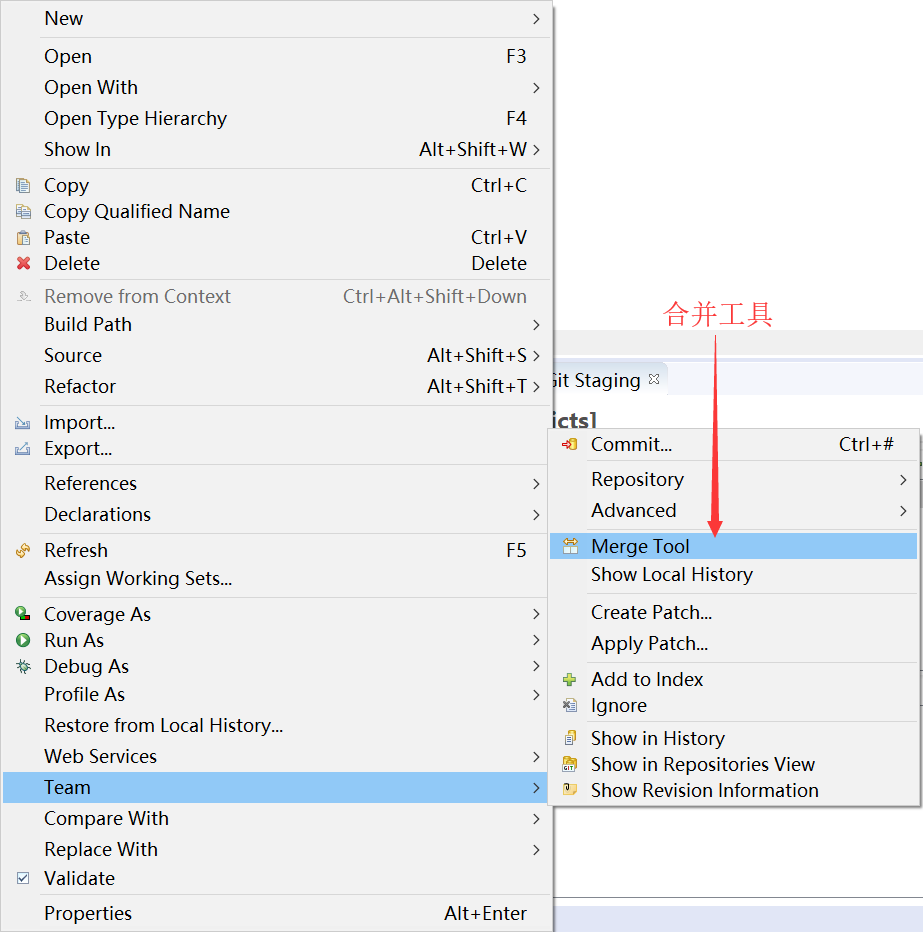Viewport: 923px width, 932px height.
Task: Click the Import icon
Action: pos(23,423)
